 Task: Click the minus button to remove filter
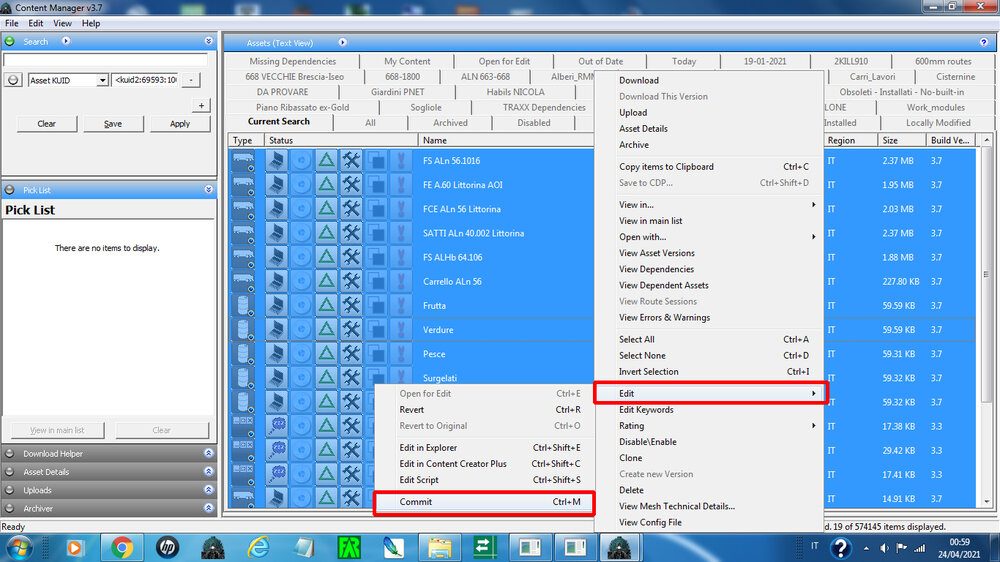pos(191,80)
